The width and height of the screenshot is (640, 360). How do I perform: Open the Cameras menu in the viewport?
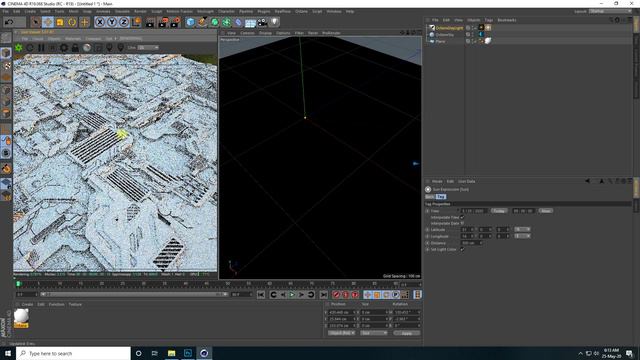[247, 33]
